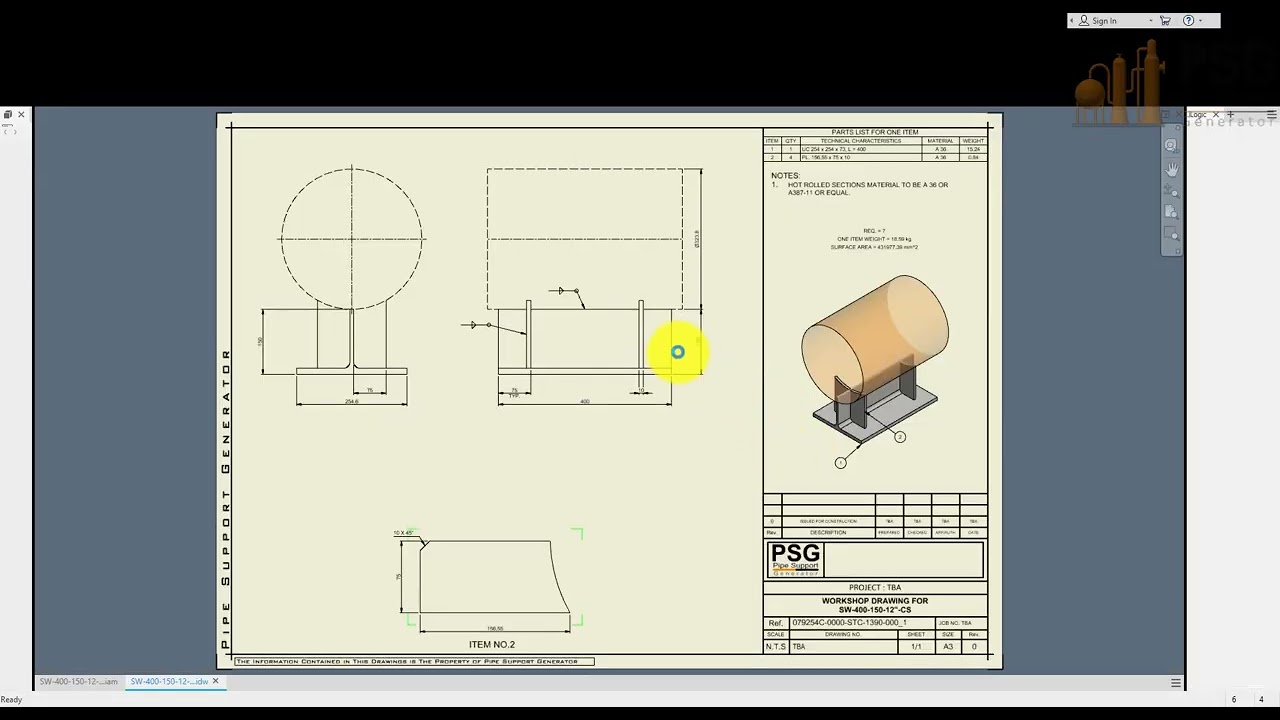
Task: Click balloon number 2 on isometric view
Action: point(900,437)
